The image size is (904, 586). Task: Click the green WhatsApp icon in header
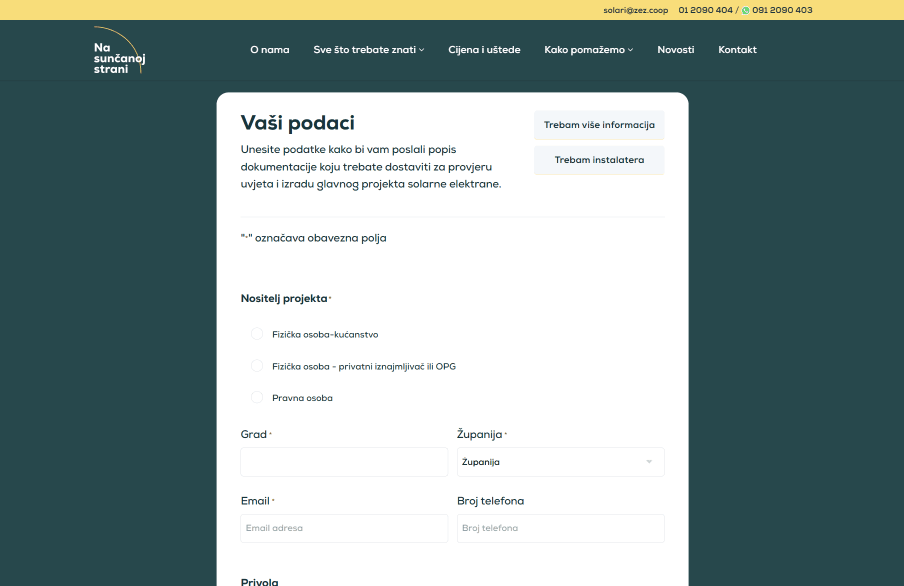(745, 10)
